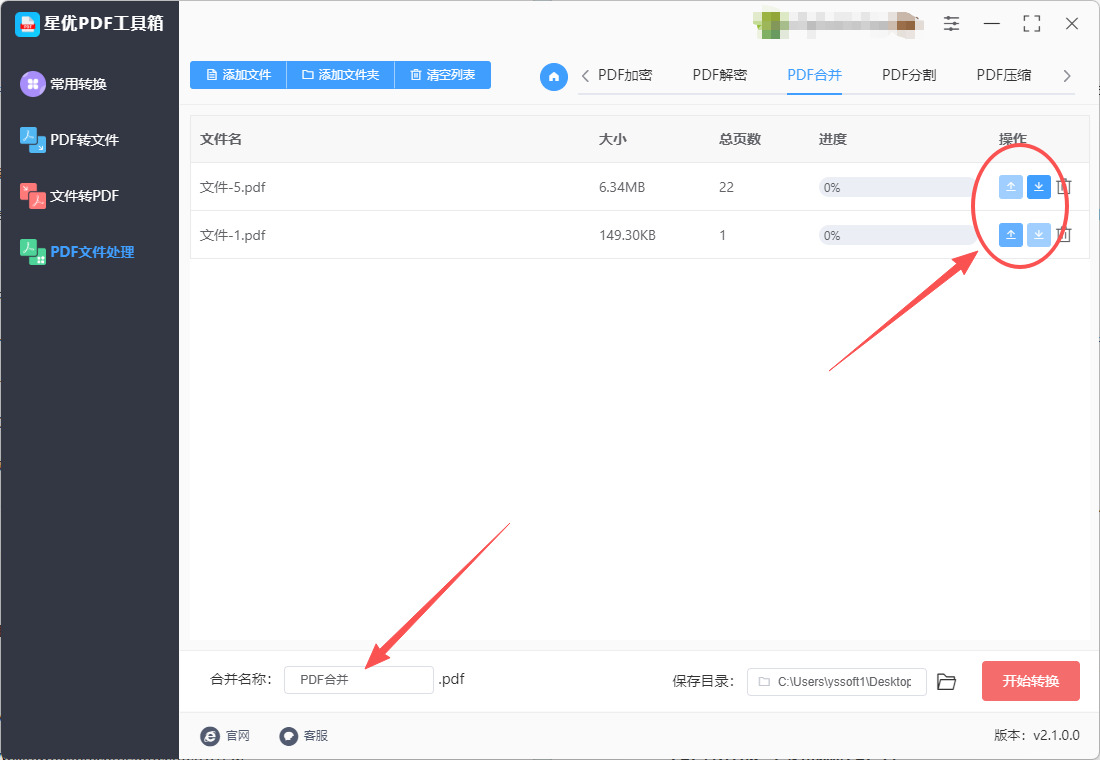Click the 添加文件夹 button
This screenshot has height=760, width=1100.
click(x=341, y=75)
